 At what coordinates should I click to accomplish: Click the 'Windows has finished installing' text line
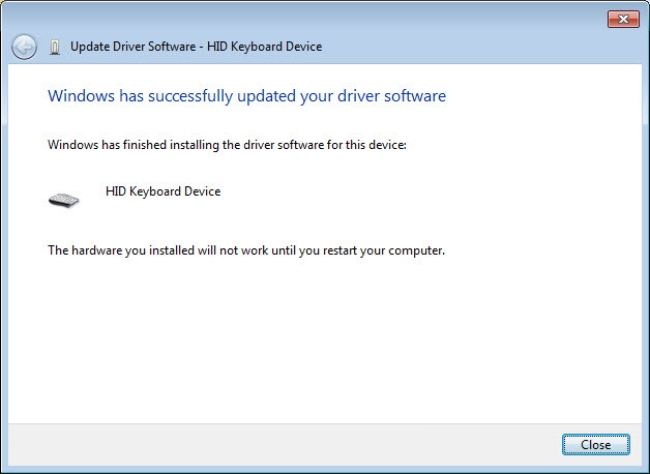coord(227,145)
